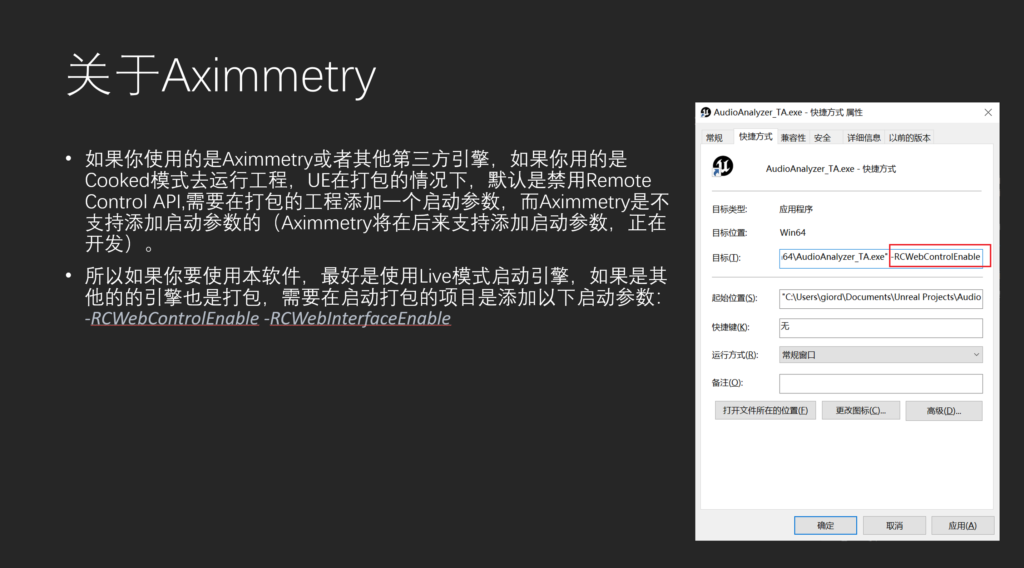Click the 取消 cancel button
This screenshot has height=568, width=1024.
click(894, 526)
